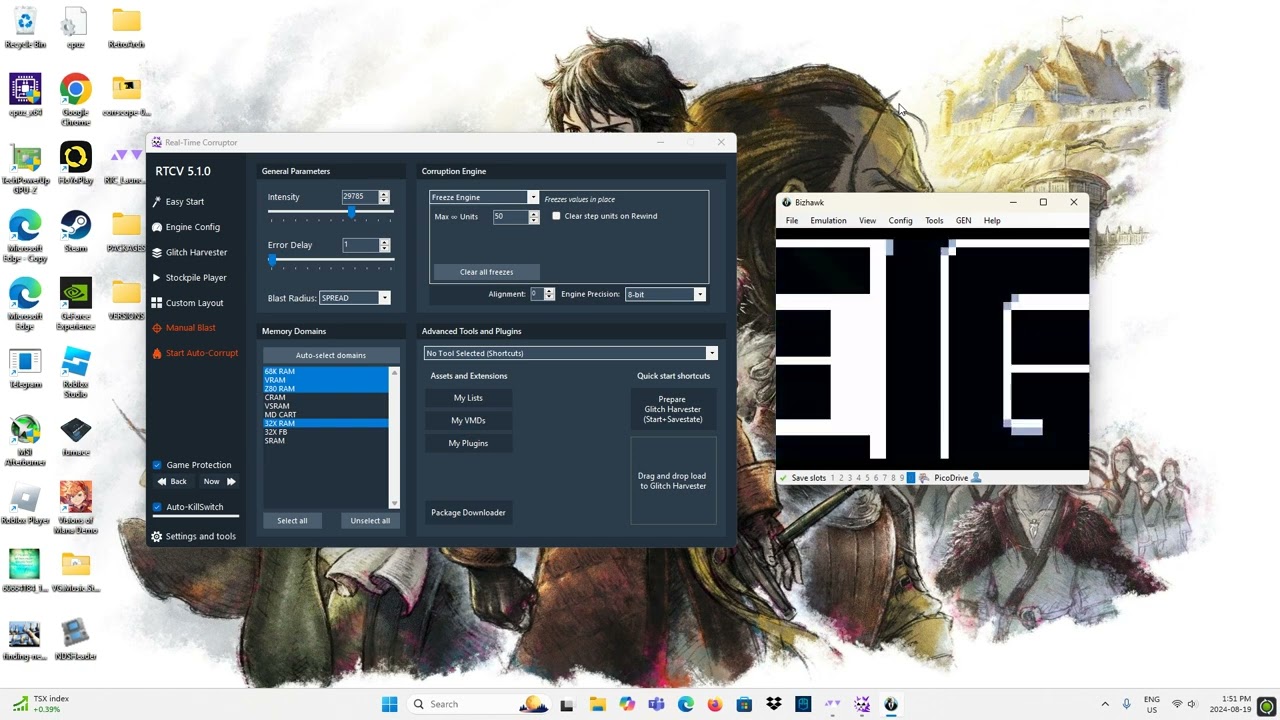1280x720 pixels.
Task: Open Stockpile Player play icon
Action: 157,277
